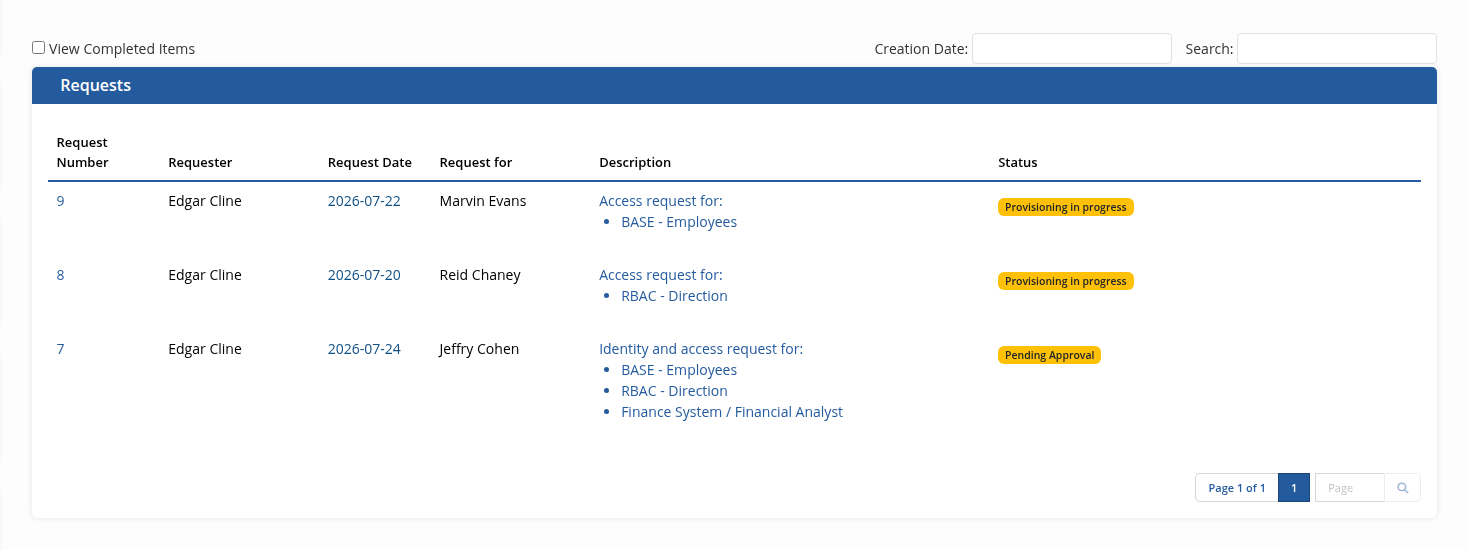Click the Status column header
The image size is (1469, 550).
(1018, 162)
